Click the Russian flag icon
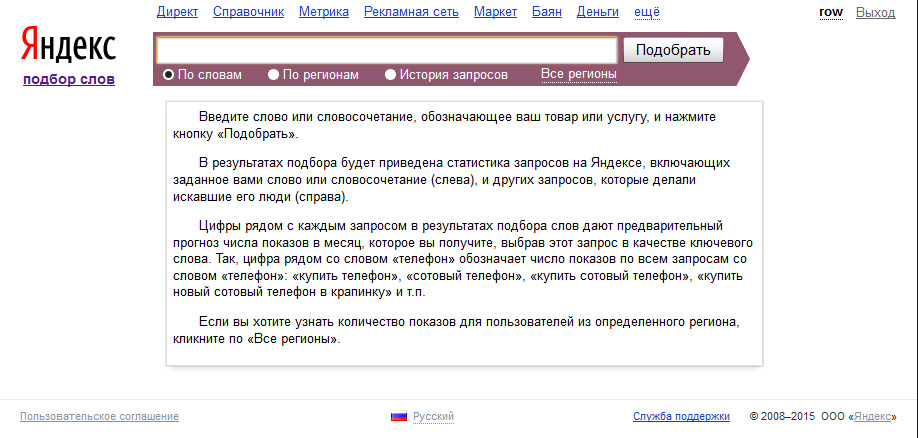This screenshot has height=438, width=918. (x=399, y=417)
